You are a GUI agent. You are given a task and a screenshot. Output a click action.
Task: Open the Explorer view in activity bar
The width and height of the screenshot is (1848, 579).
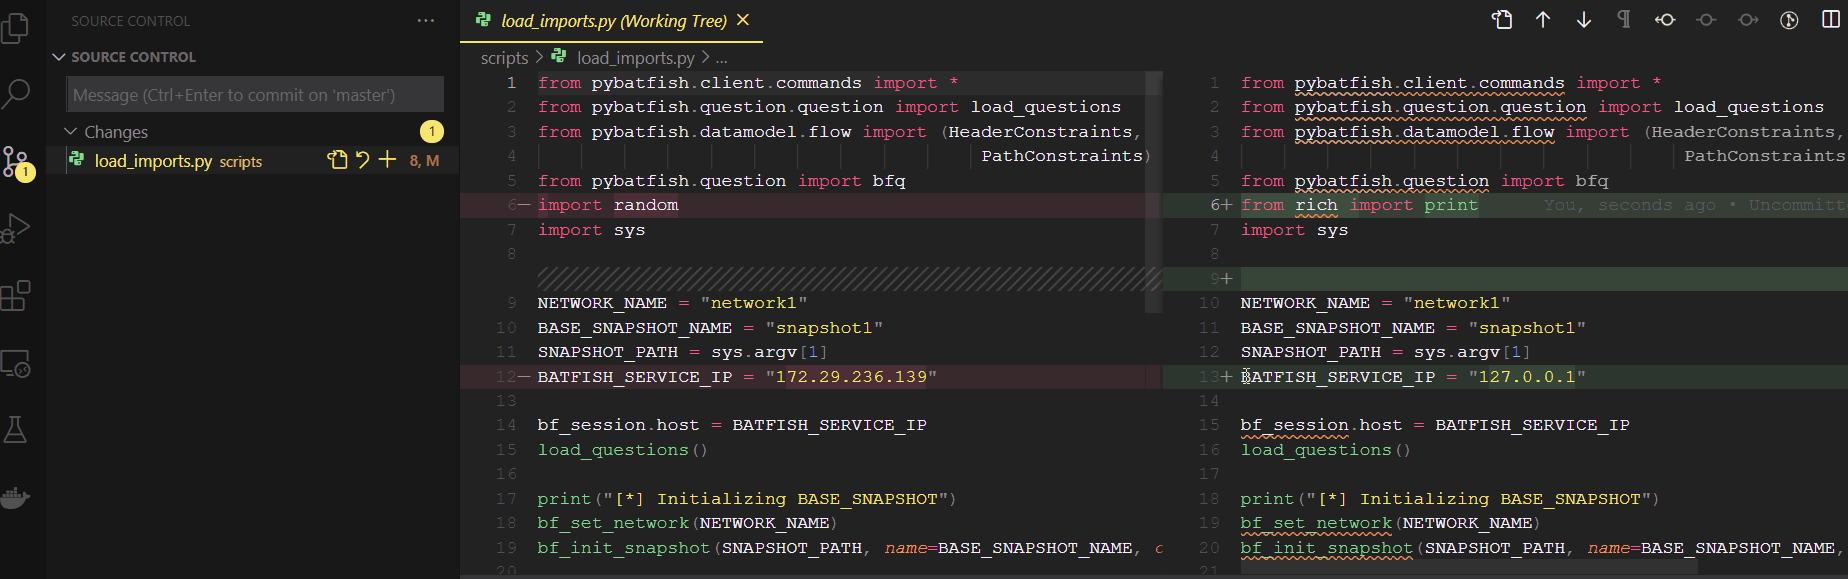[x=16, y=27]
